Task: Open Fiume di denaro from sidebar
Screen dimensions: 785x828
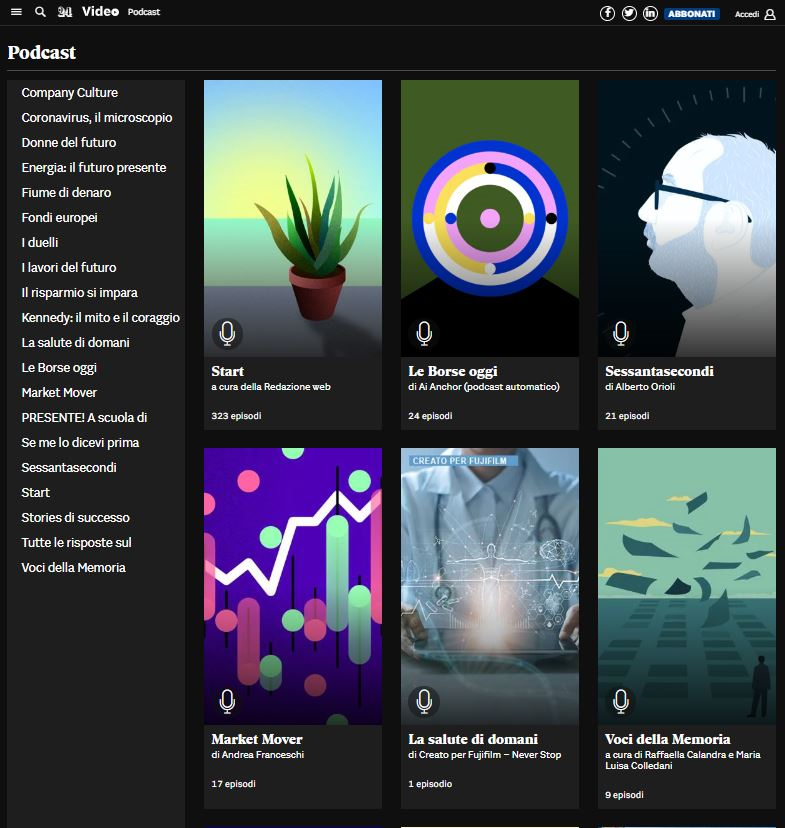Action: [66, 193]
